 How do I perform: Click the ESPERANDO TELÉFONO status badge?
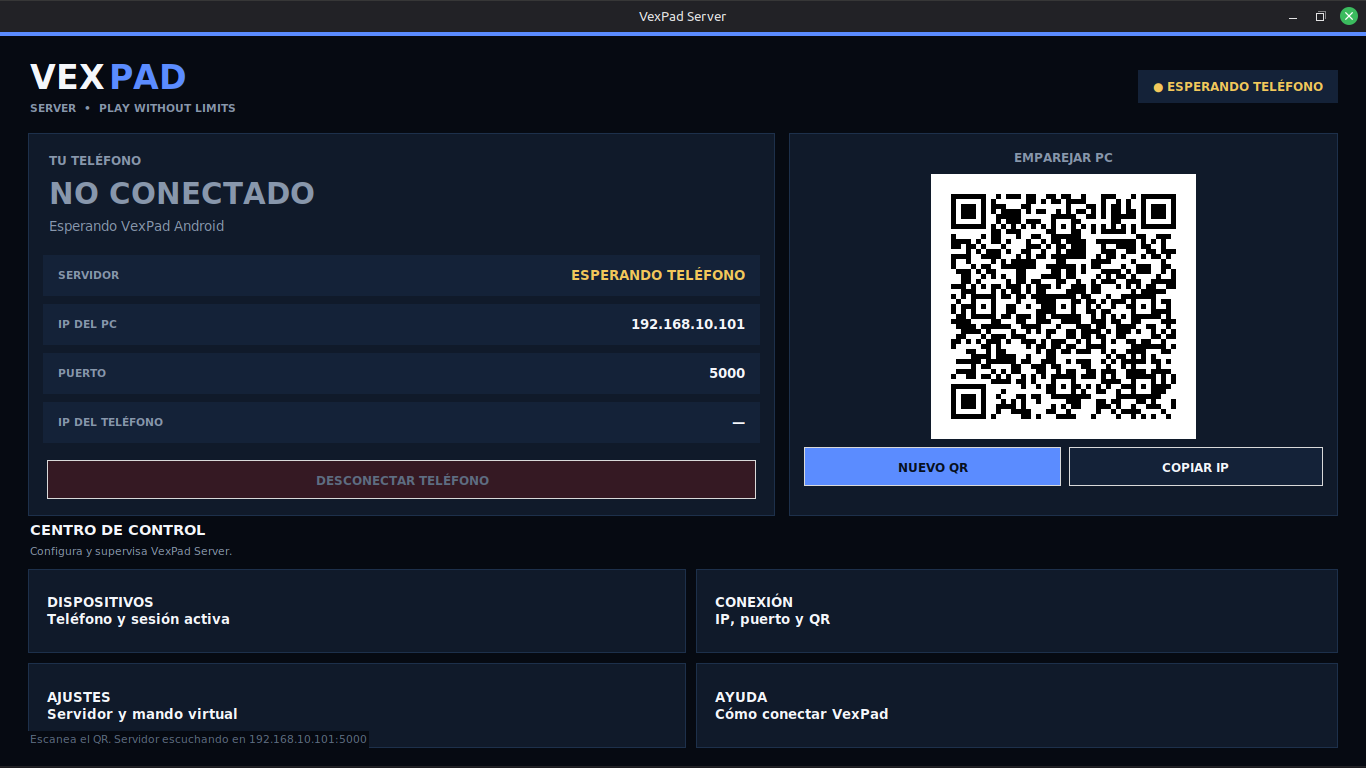tap(1238, 87)
